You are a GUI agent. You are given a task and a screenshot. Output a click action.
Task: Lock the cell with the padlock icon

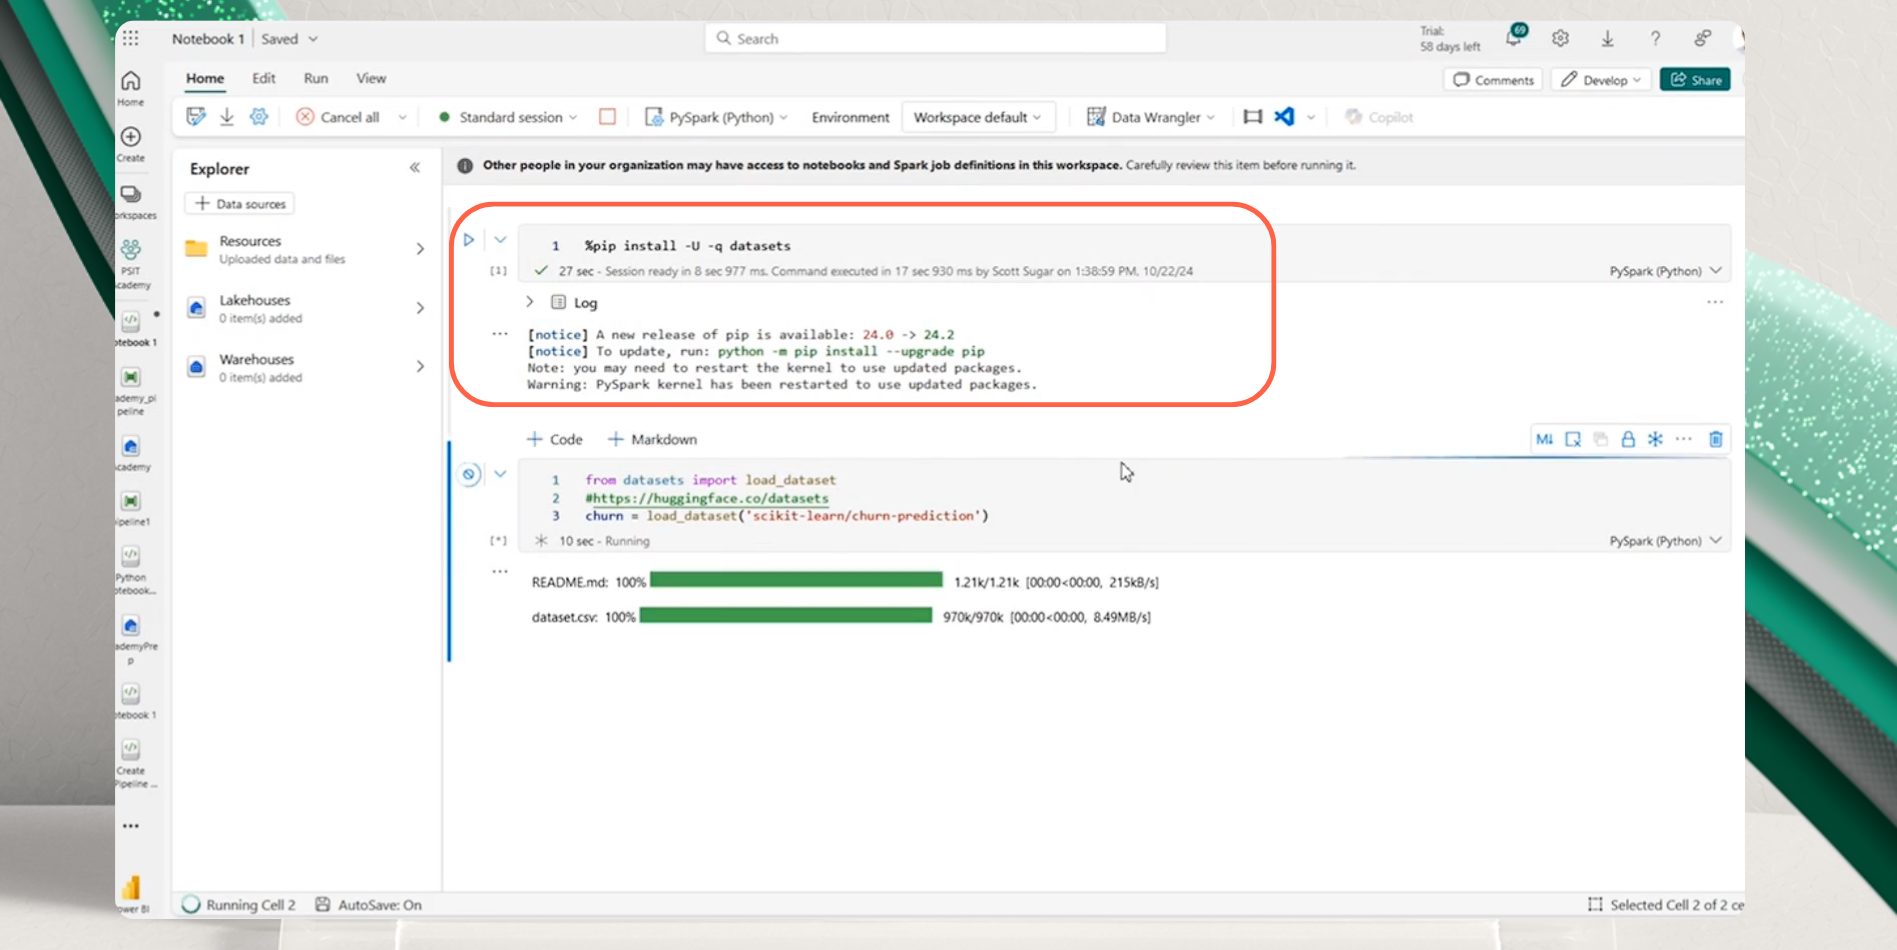(x=1628, y=439)
